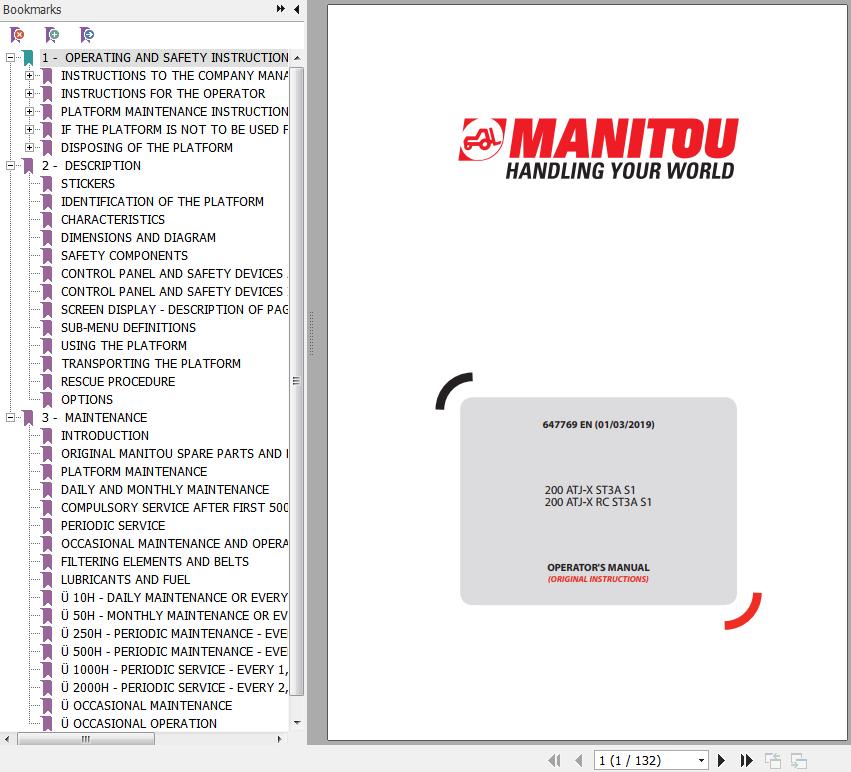The width and height of the screenshot is (851, 772).
Task: Open Identification of the Platform bookmark
Action: (162, 201)
